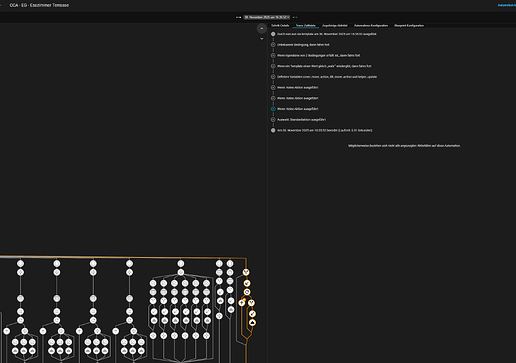Switch to the Schritt-Details tab
This screenshot has width=516, height=363.
click(280, 25)
